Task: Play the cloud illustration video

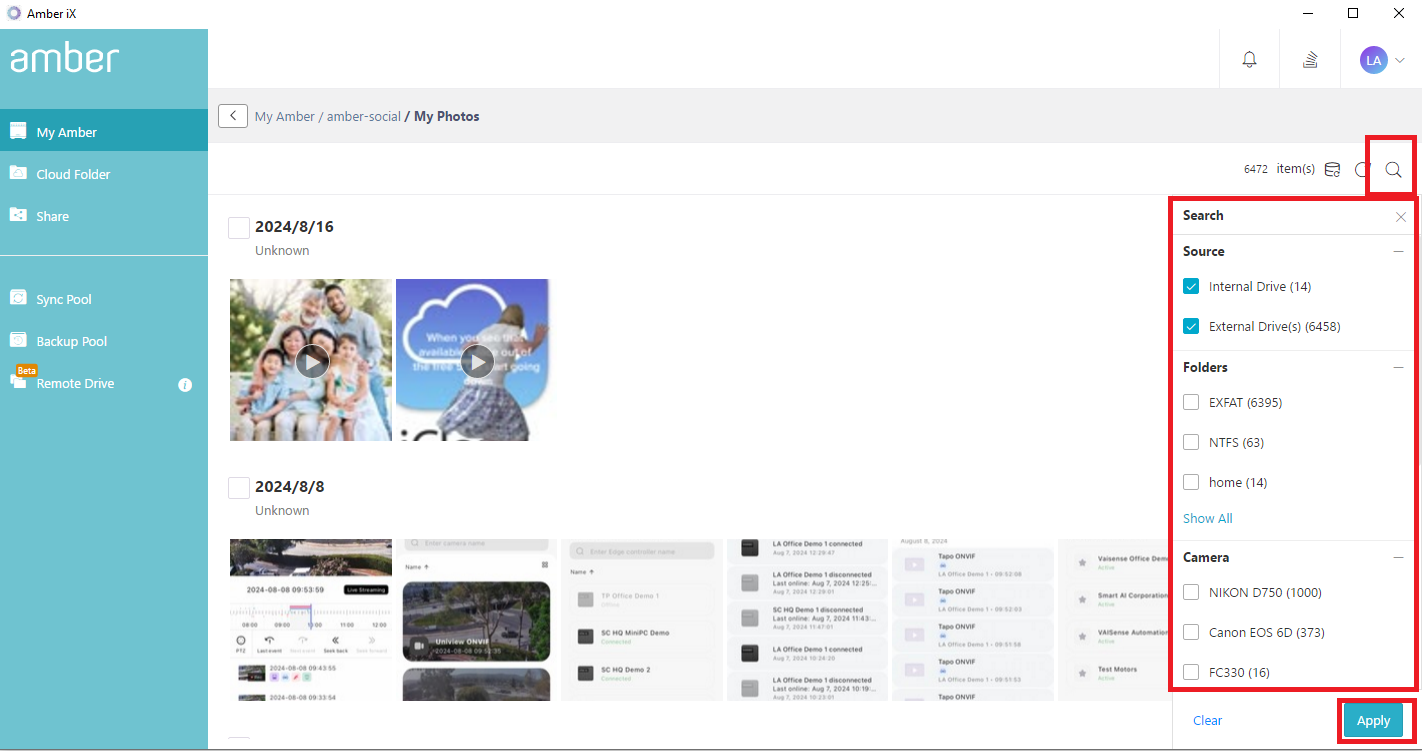Action: click(477, 360)
